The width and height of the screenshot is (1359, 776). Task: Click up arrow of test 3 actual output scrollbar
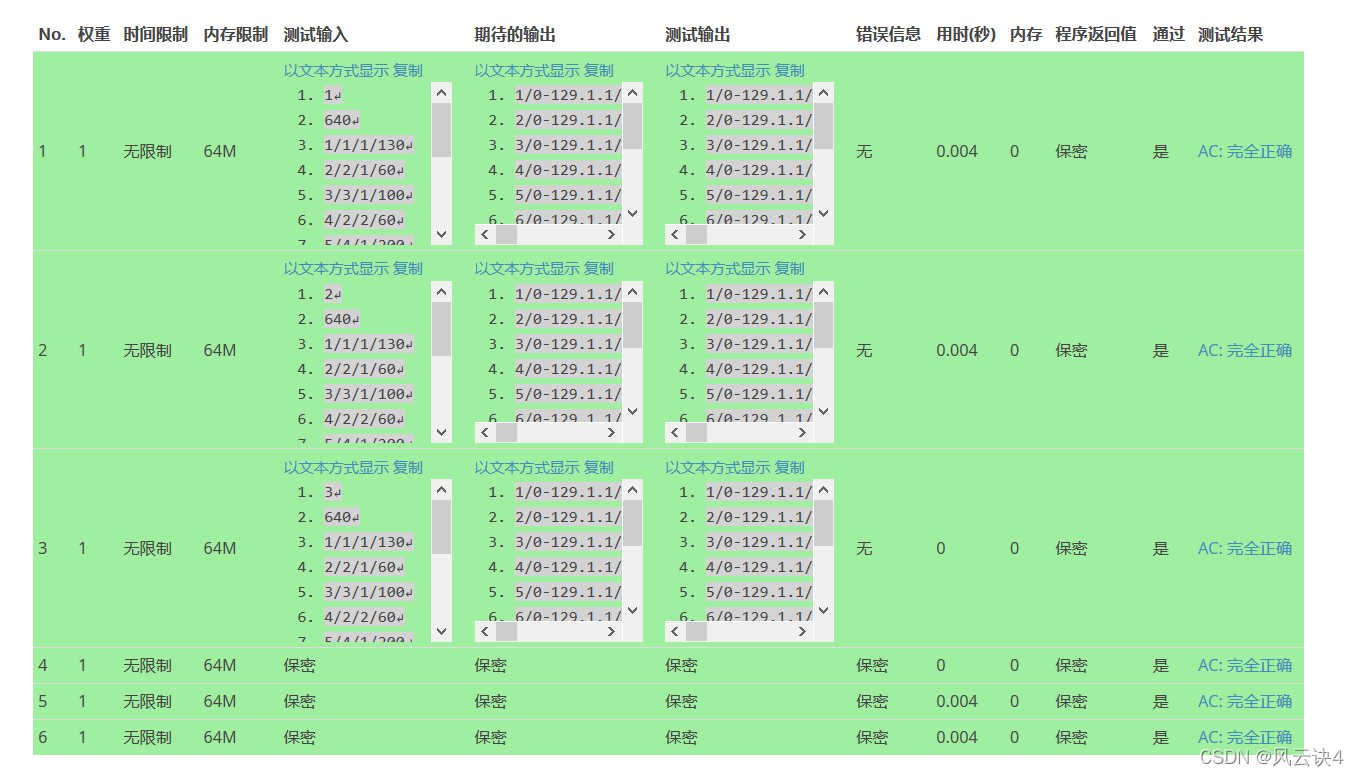tap(824, 489)
